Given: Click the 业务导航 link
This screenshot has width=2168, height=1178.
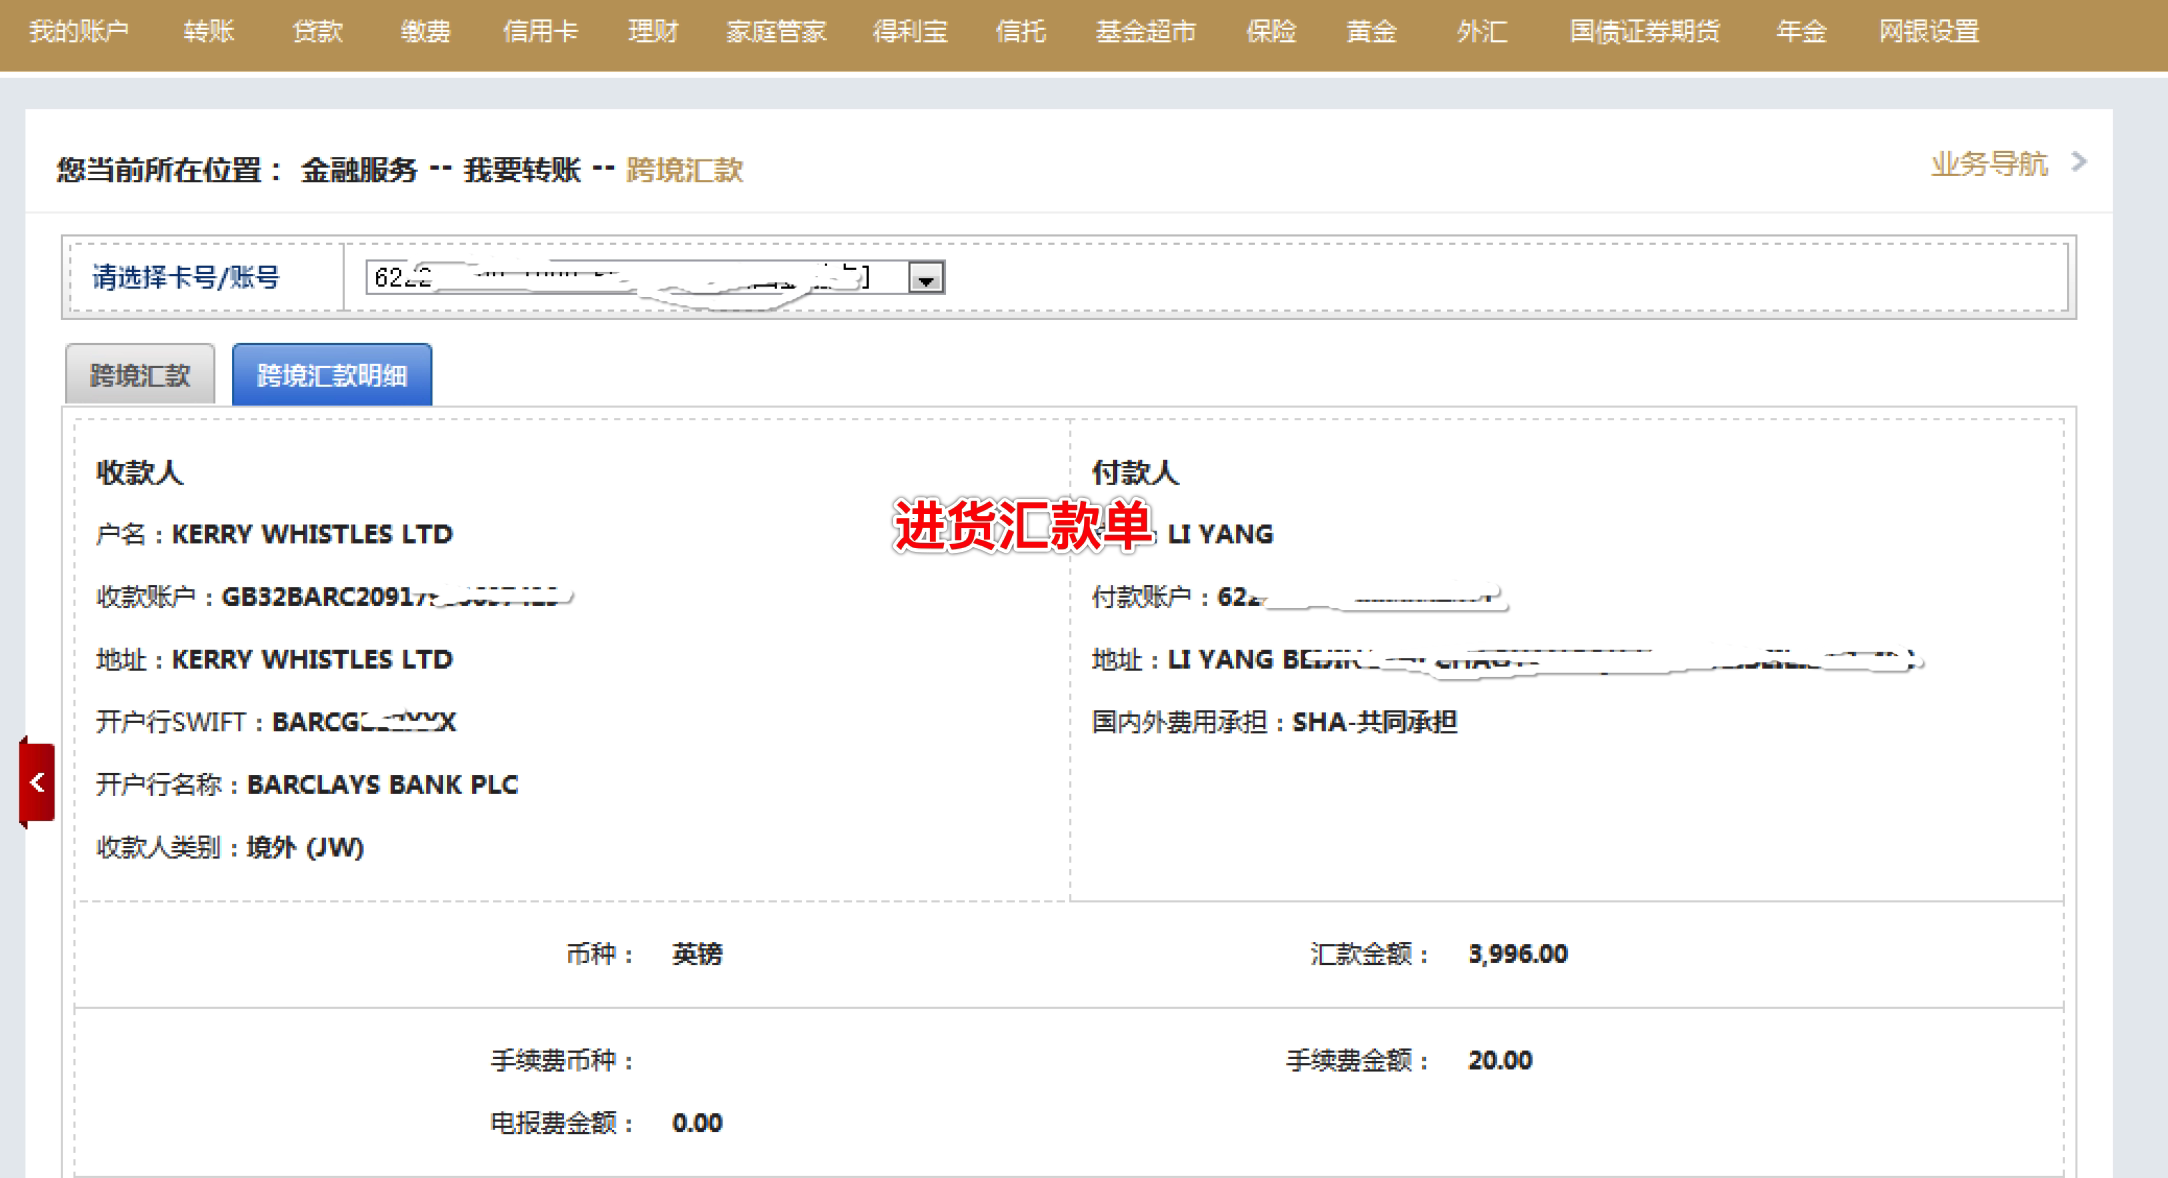Looking at the screenshot, I should pos(1989,164).
